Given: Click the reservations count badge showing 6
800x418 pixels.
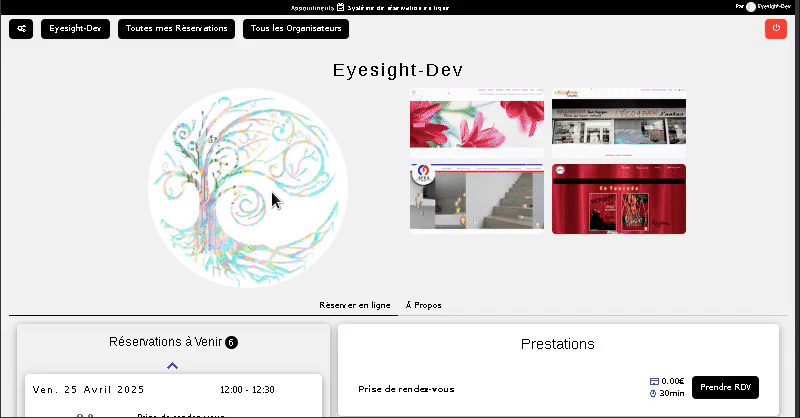Looking at the screenshot, I should tap(231, 342).
